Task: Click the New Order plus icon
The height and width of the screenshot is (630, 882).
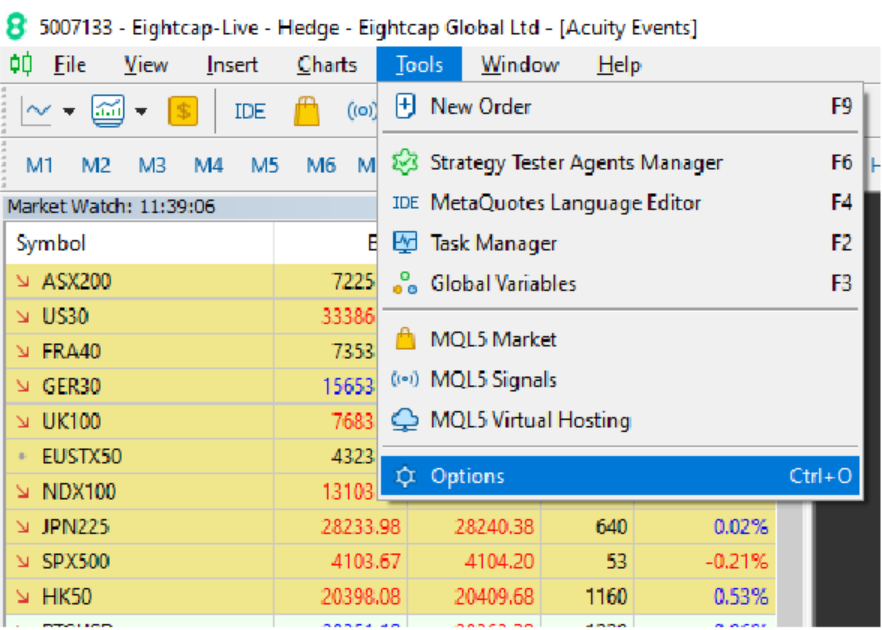Action: tap(405, 106)
